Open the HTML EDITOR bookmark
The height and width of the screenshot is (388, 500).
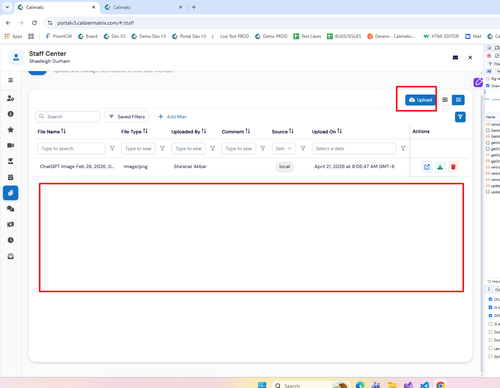coord(441,36)
